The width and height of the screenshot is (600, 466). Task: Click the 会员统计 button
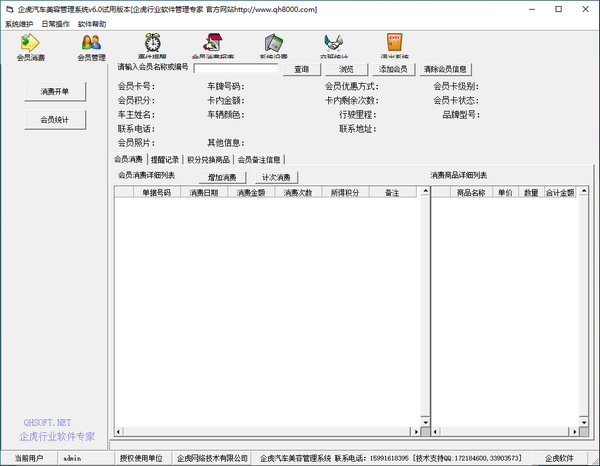click(x=55, y=120)
